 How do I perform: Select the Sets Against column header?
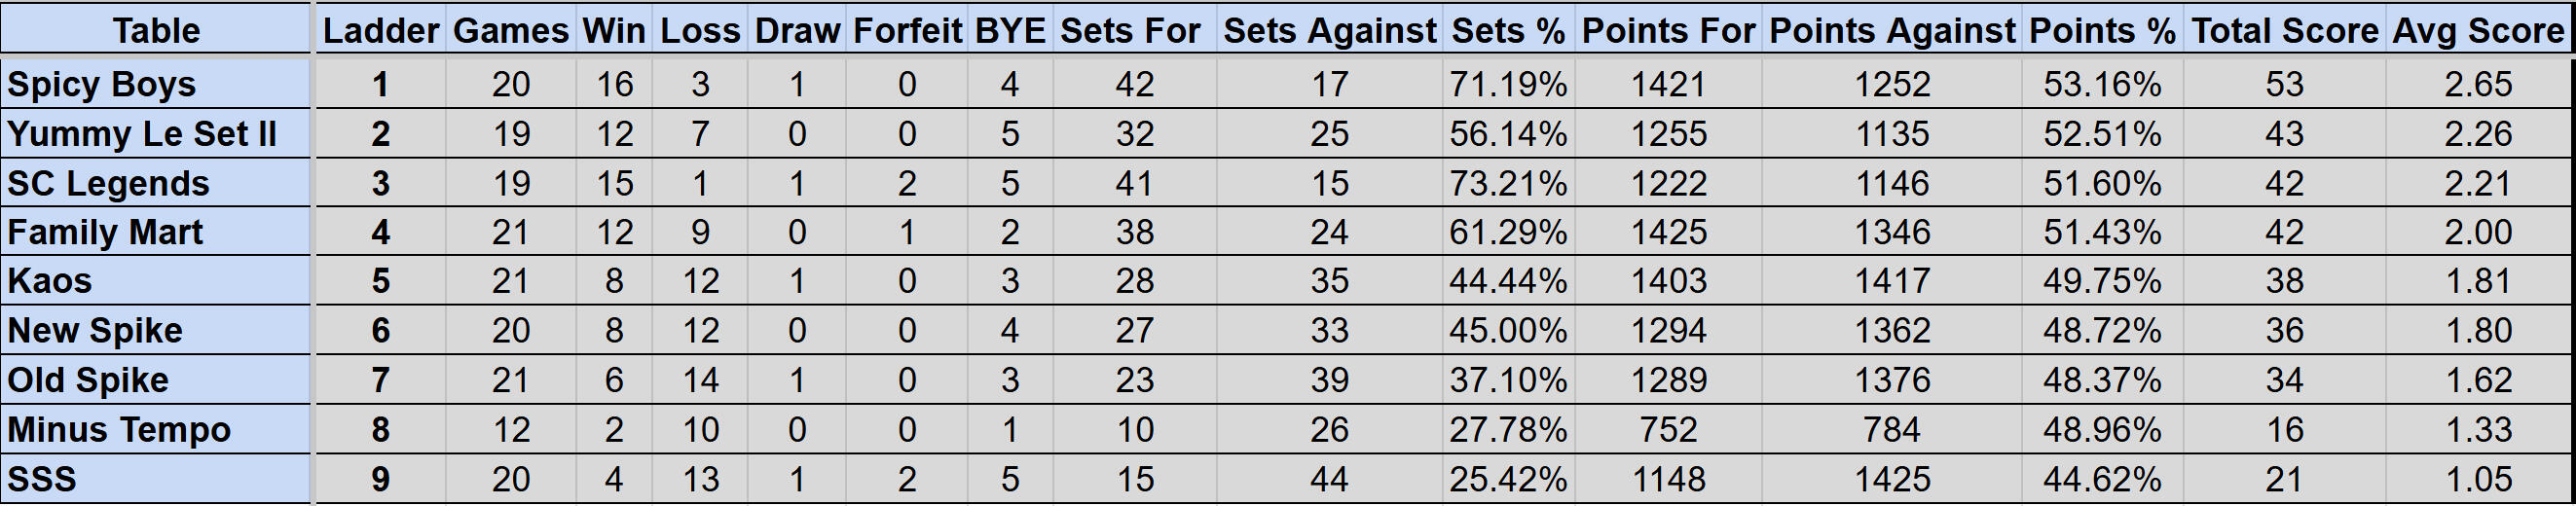(1329, 30)
